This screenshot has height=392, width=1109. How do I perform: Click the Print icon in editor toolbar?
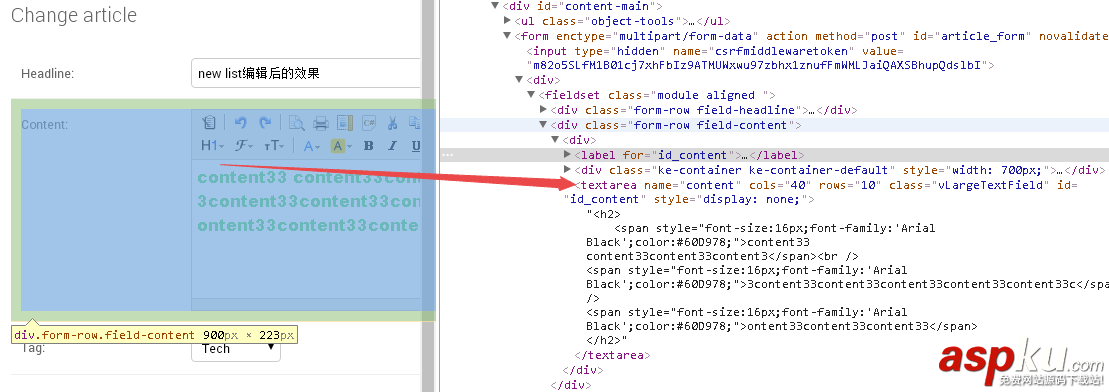click(320, 123)
